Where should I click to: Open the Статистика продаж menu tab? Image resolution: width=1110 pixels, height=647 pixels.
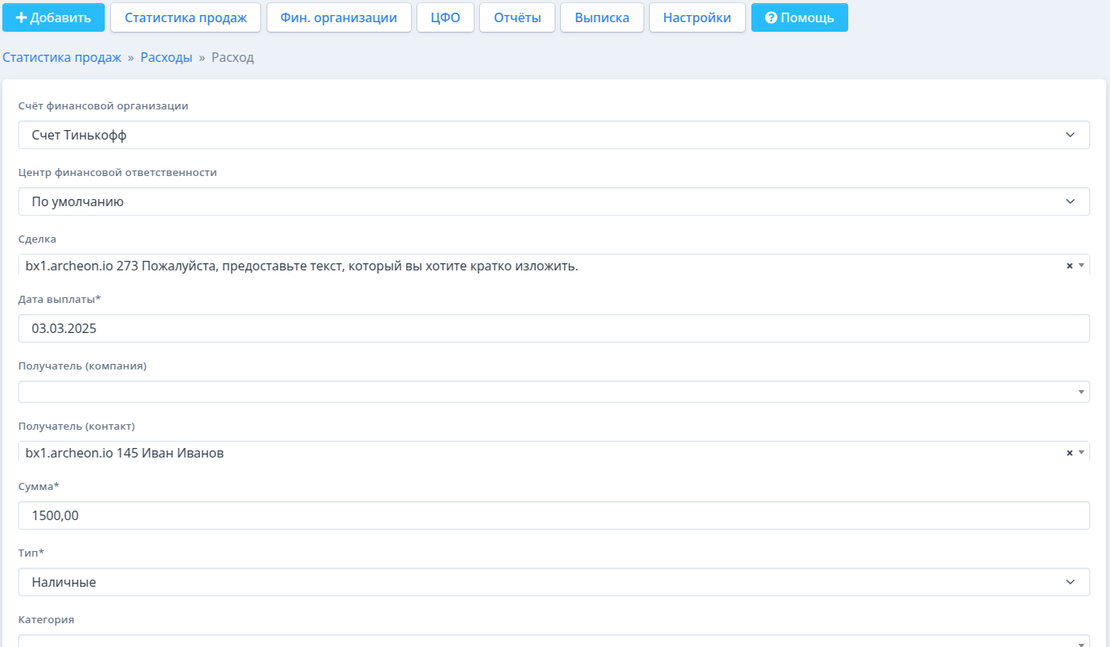click(x=185, y=17)
